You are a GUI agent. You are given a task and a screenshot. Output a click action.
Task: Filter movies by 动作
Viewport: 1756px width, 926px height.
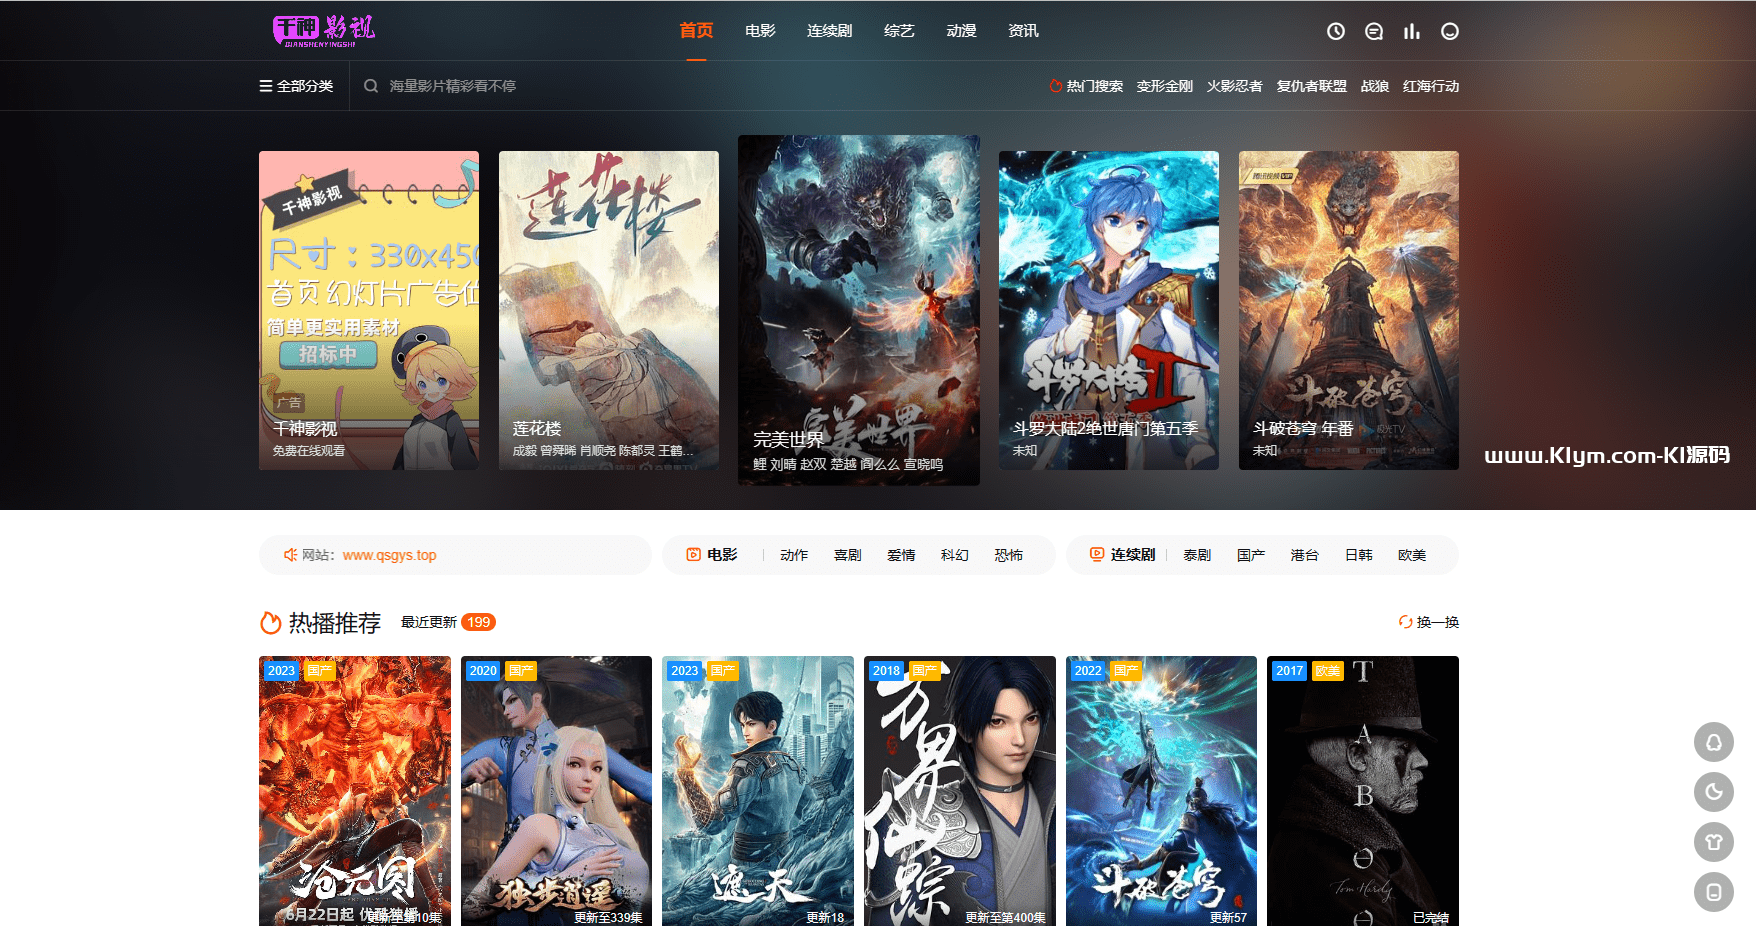coord(794,555)
